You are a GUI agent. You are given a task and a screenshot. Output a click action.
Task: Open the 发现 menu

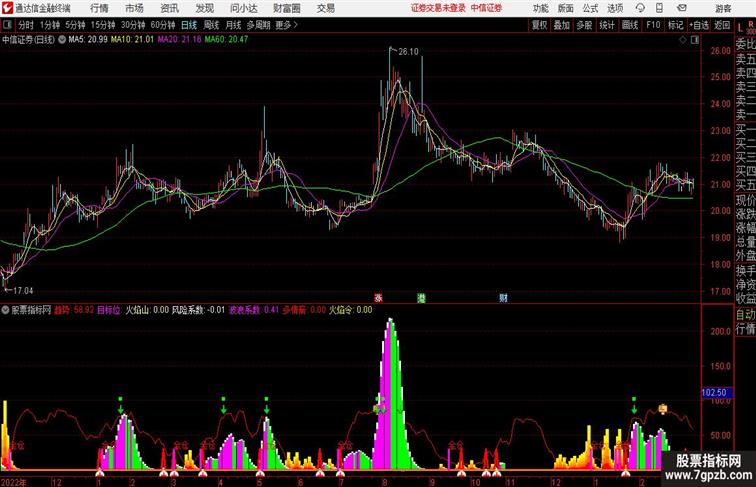[x=205, y=8]
